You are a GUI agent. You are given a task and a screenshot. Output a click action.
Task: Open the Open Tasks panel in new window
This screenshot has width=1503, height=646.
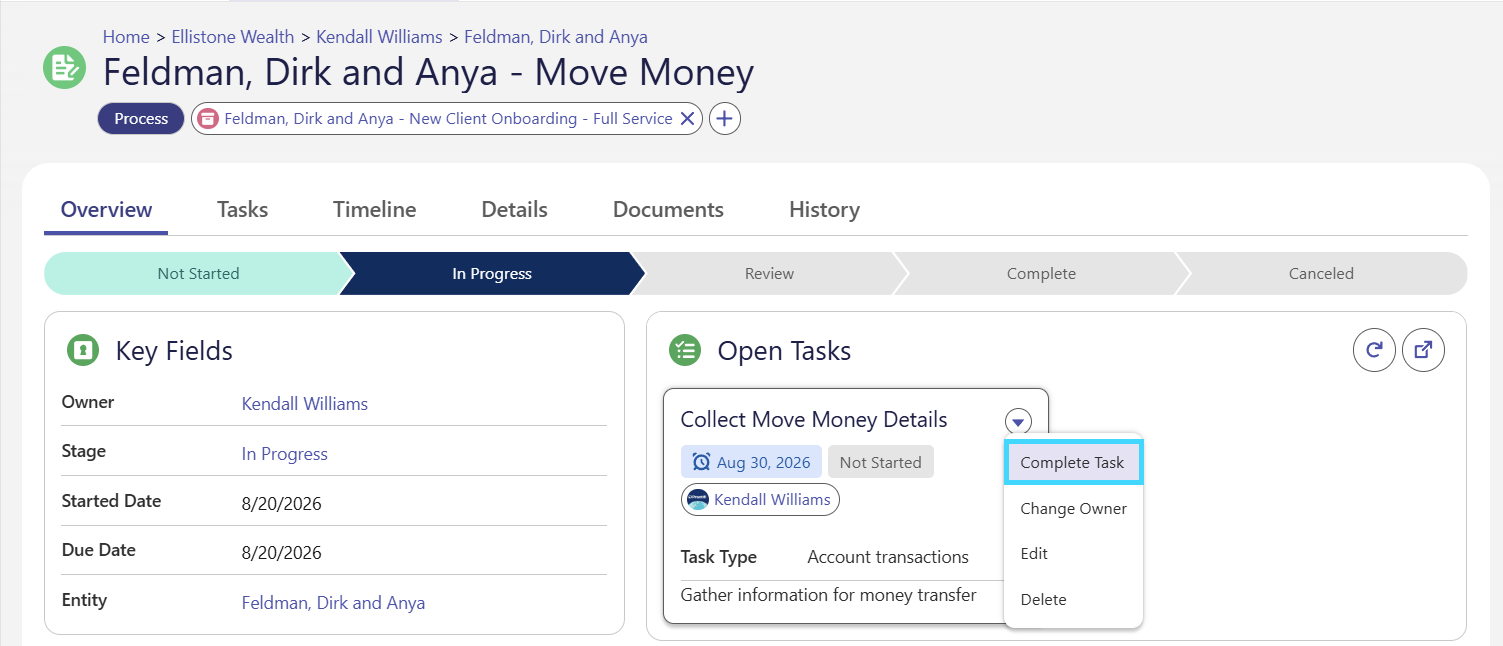click(x=1423, y=350)
